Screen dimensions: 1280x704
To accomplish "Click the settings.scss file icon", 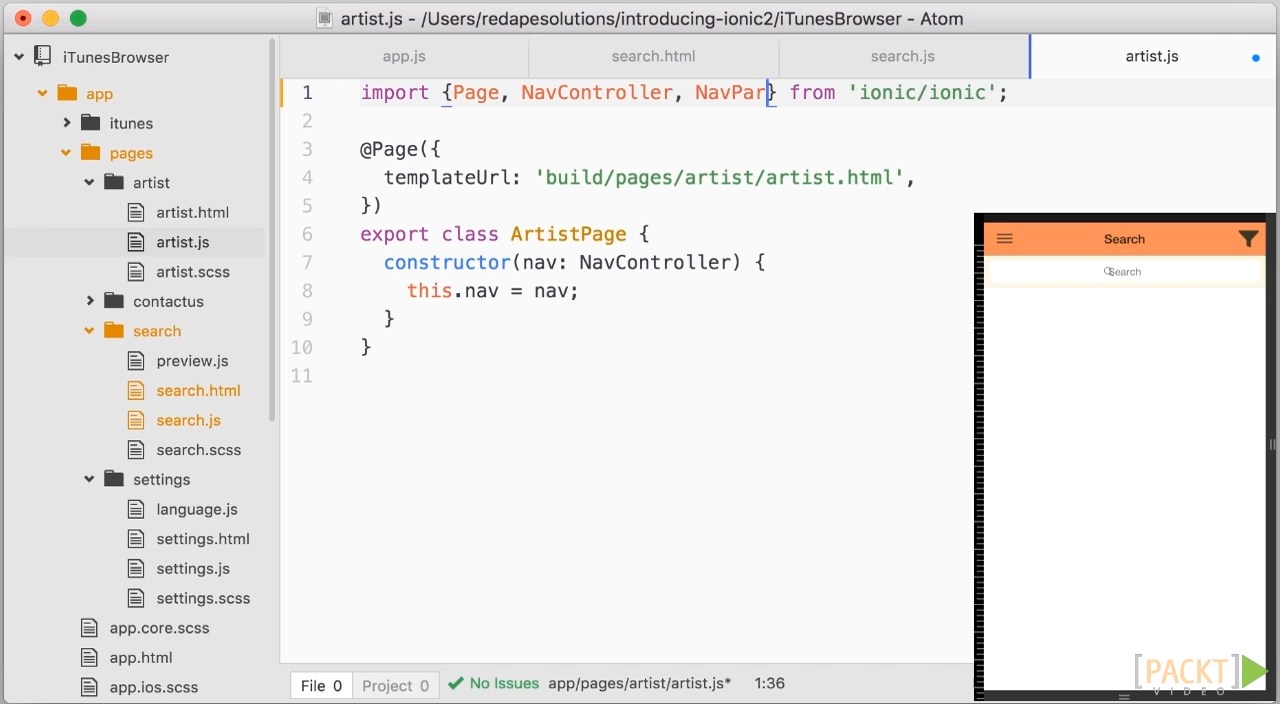I will click(x=137, y=598).
